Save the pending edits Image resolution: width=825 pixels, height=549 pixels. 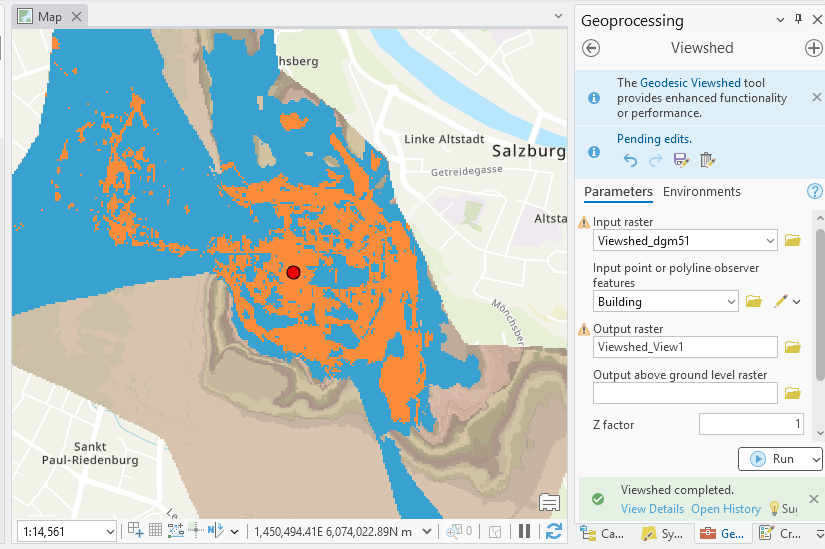point(681,160)
